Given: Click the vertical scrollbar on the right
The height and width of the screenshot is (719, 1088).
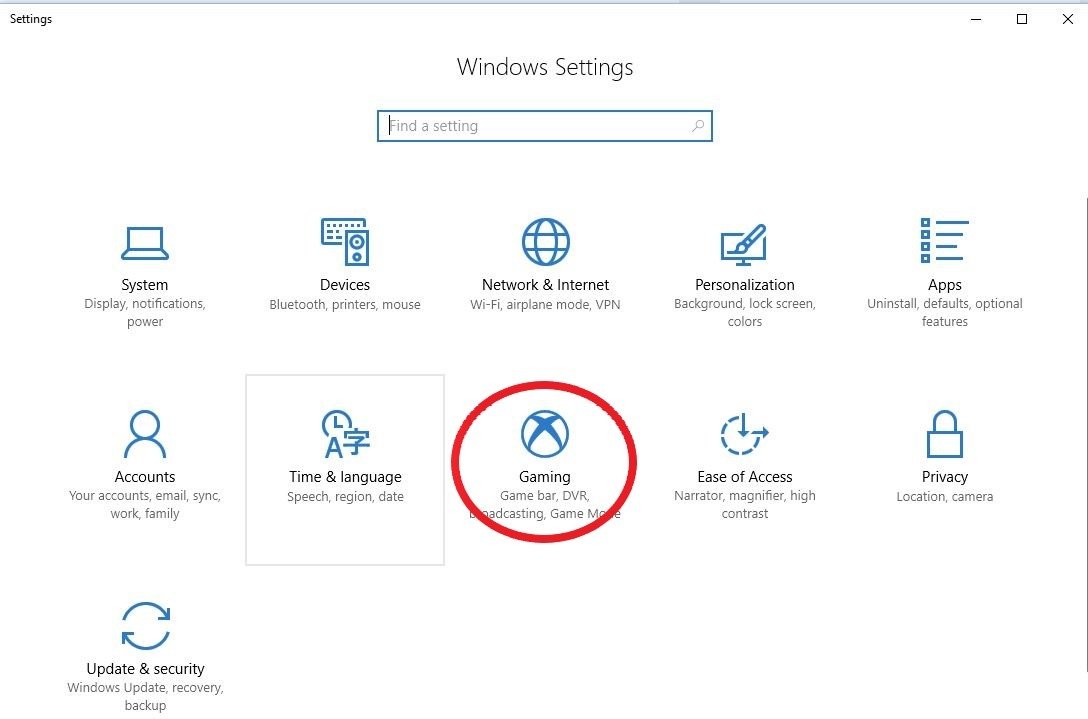Looking at the screenshot, I should (x=1086, y=434).
